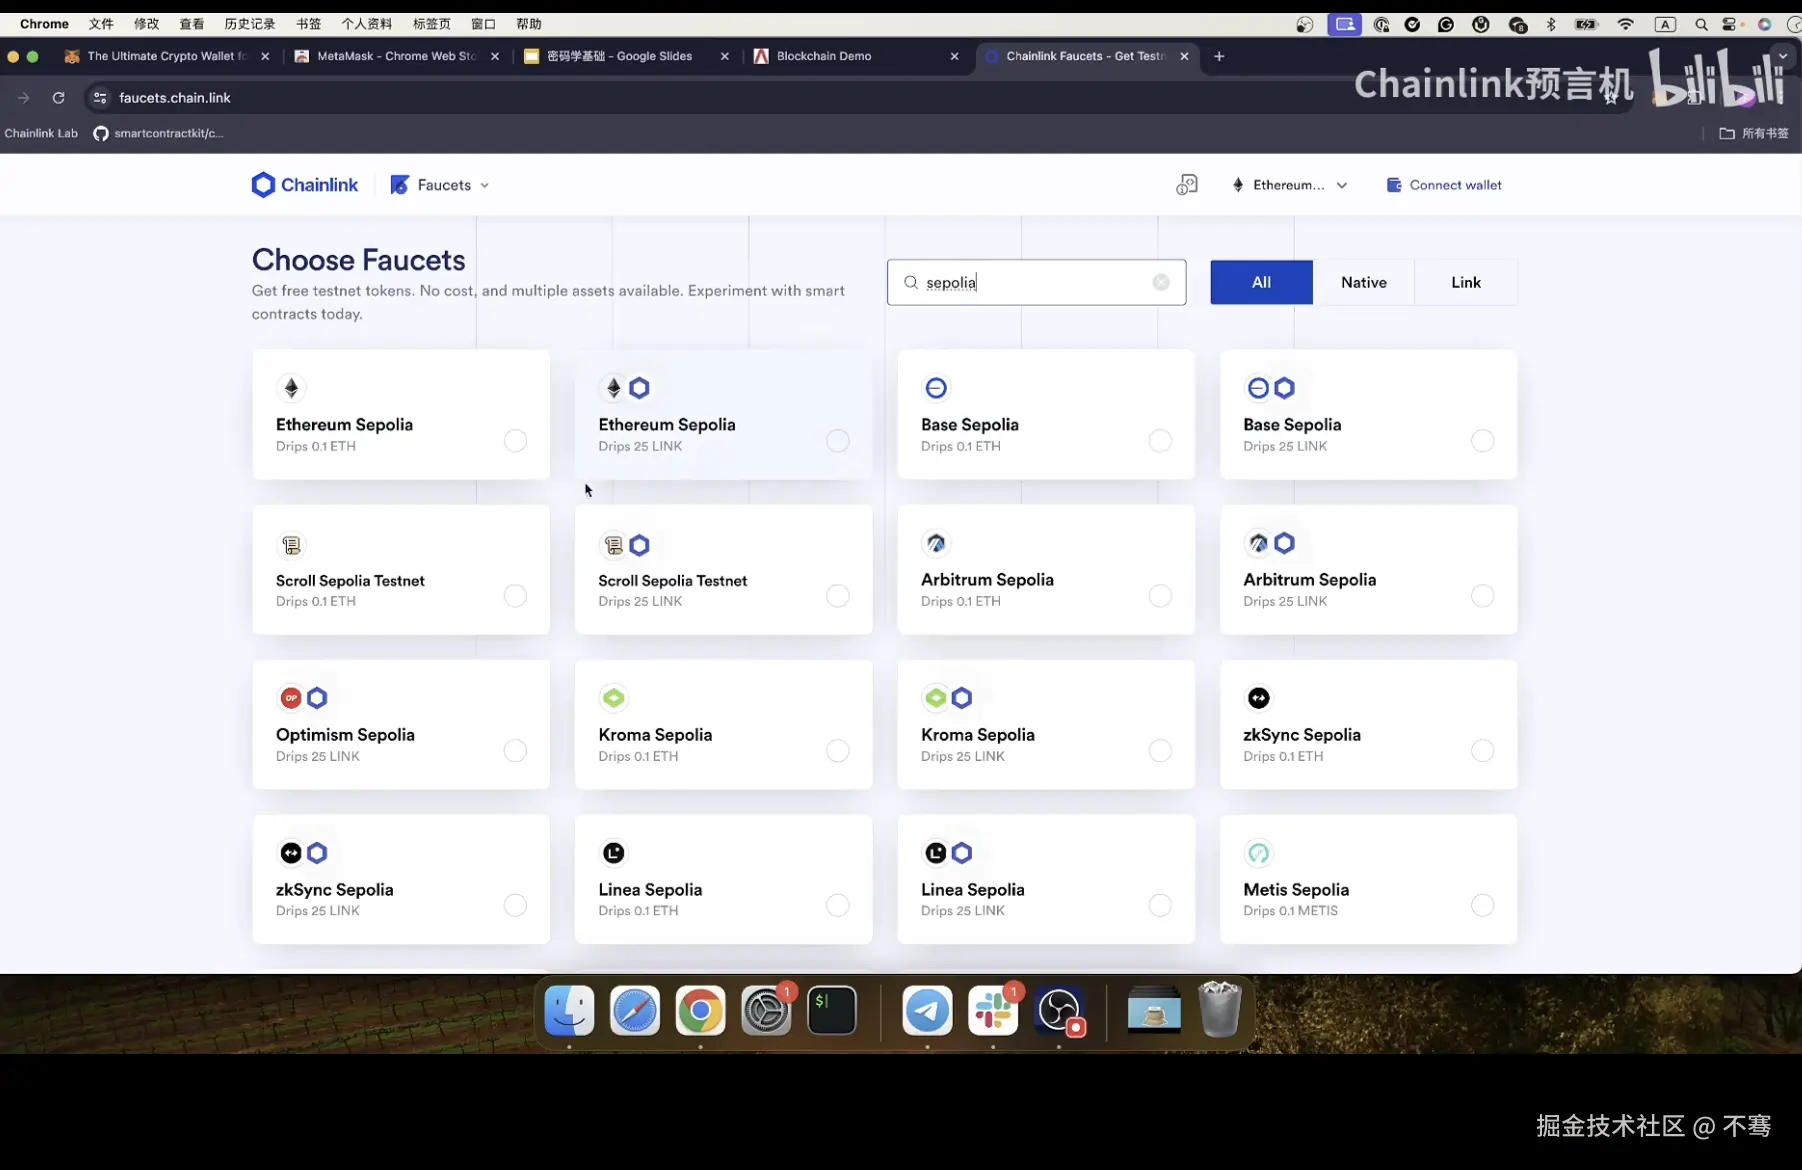This screenshot has height=1170, width=1802.
Task: Click the Ethereum icon on first card
Action: click(x=291, y=388)
